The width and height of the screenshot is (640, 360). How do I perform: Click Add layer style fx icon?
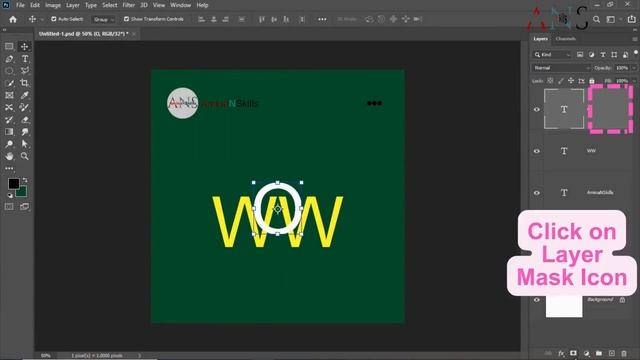[561, 353]
